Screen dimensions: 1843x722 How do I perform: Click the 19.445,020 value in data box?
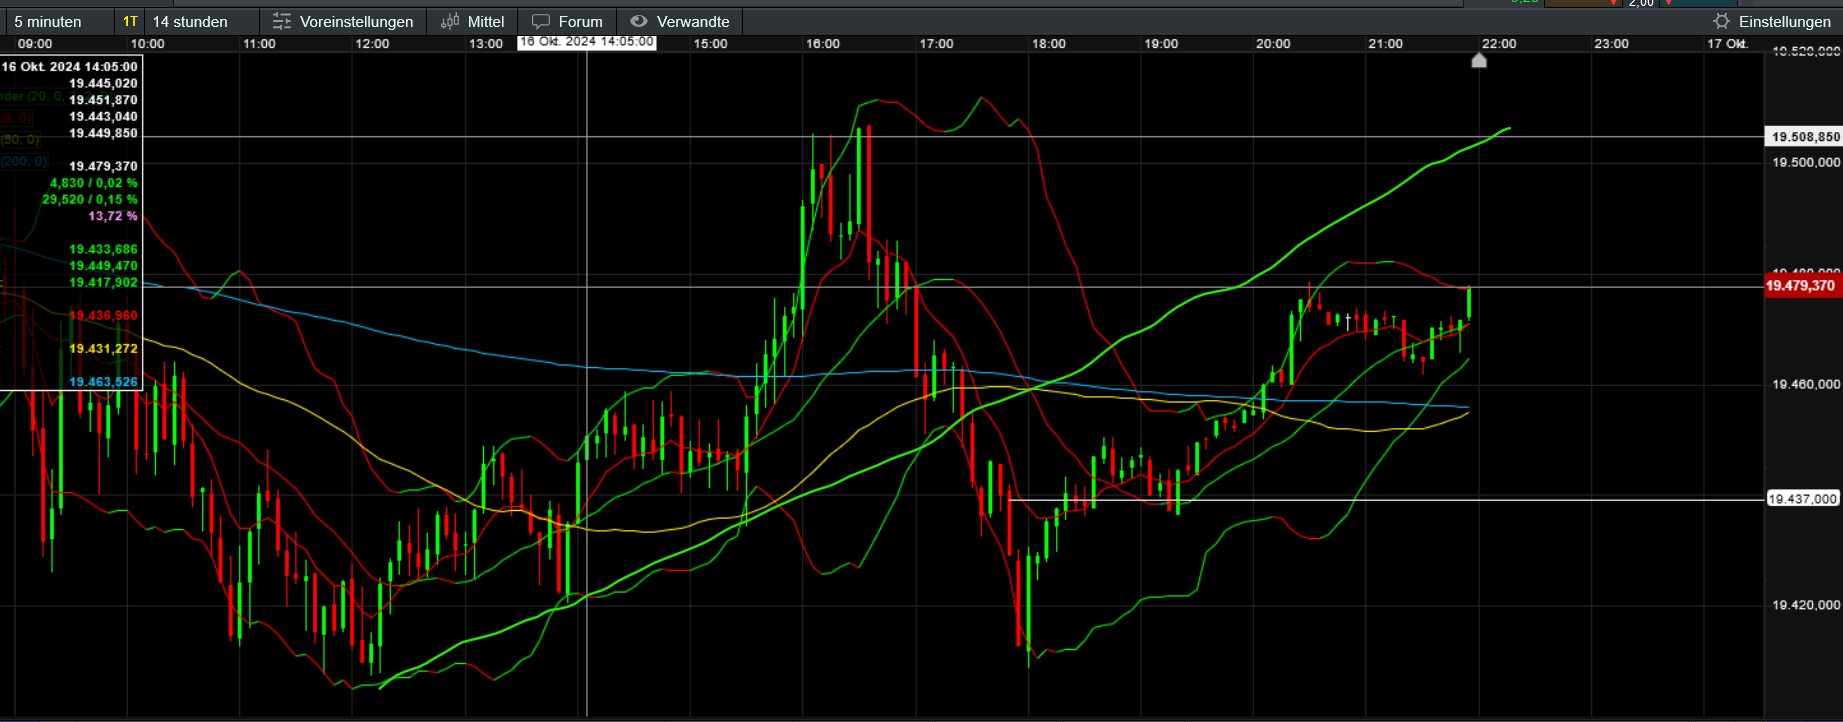103,84
